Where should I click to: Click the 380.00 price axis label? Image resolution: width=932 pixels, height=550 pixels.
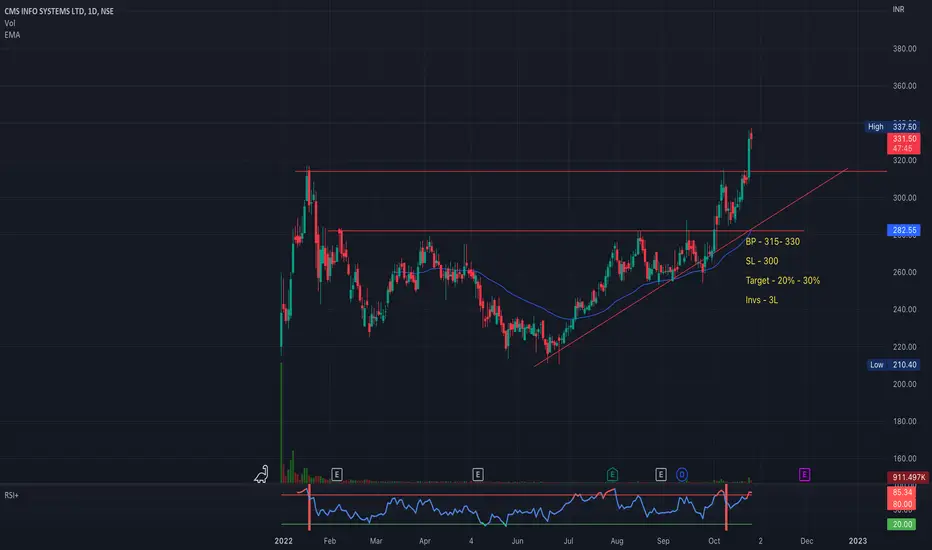click(904, 49)
